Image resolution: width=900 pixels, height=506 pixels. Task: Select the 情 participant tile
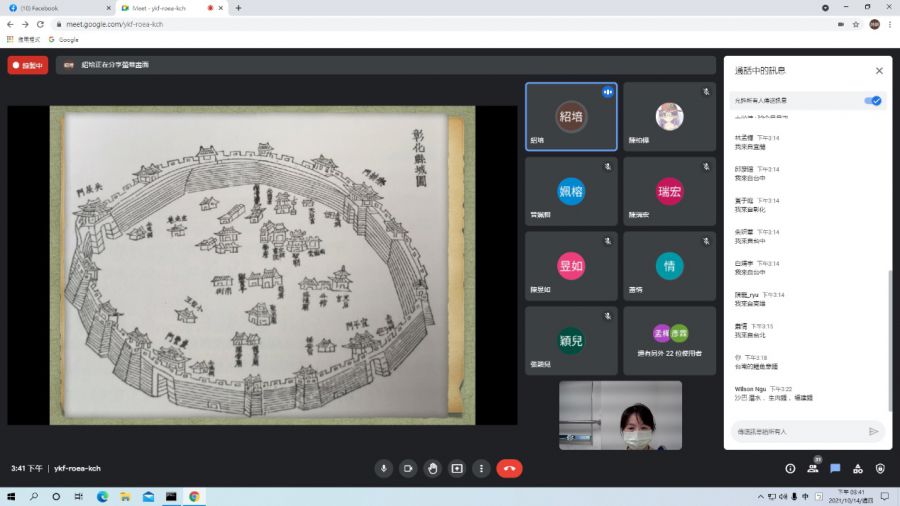click(669, 266)
